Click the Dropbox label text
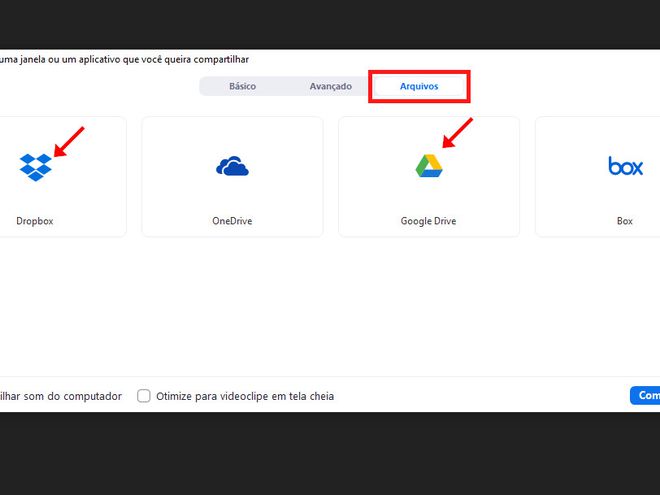Viewport: 660px width, 495px height. (35, 221)
